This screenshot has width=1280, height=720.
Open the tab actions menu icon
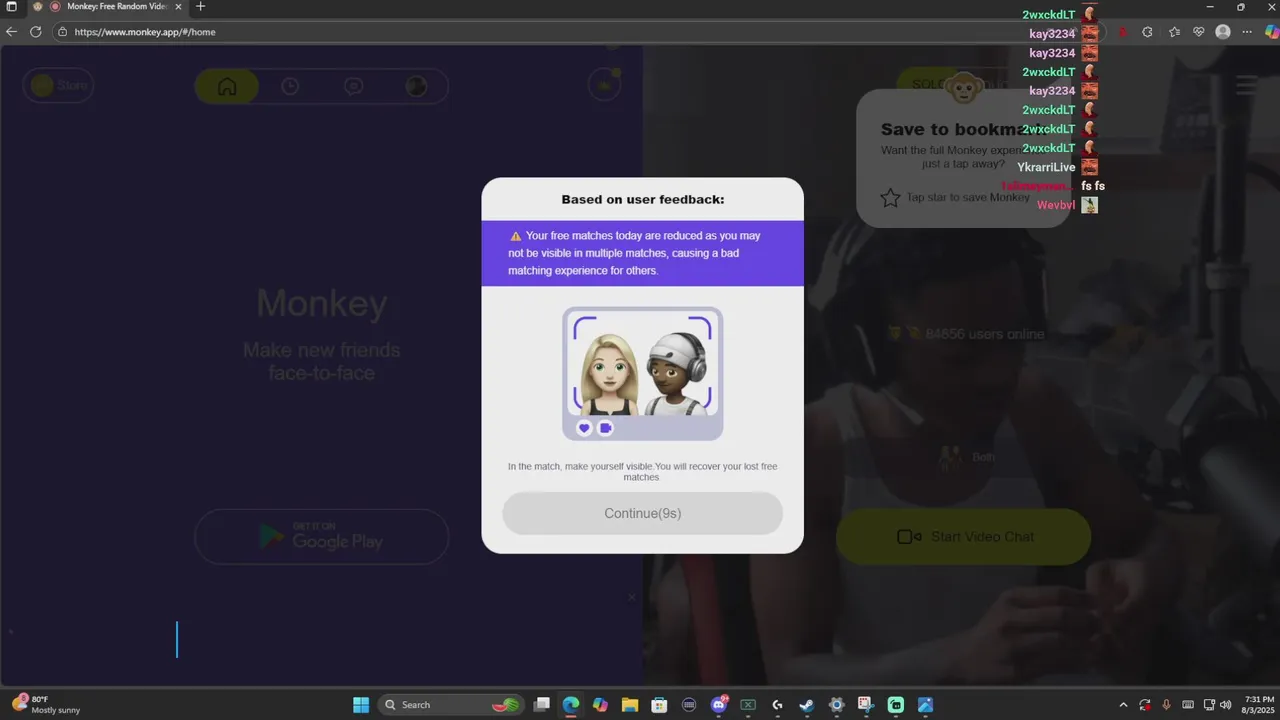point(12,6)
